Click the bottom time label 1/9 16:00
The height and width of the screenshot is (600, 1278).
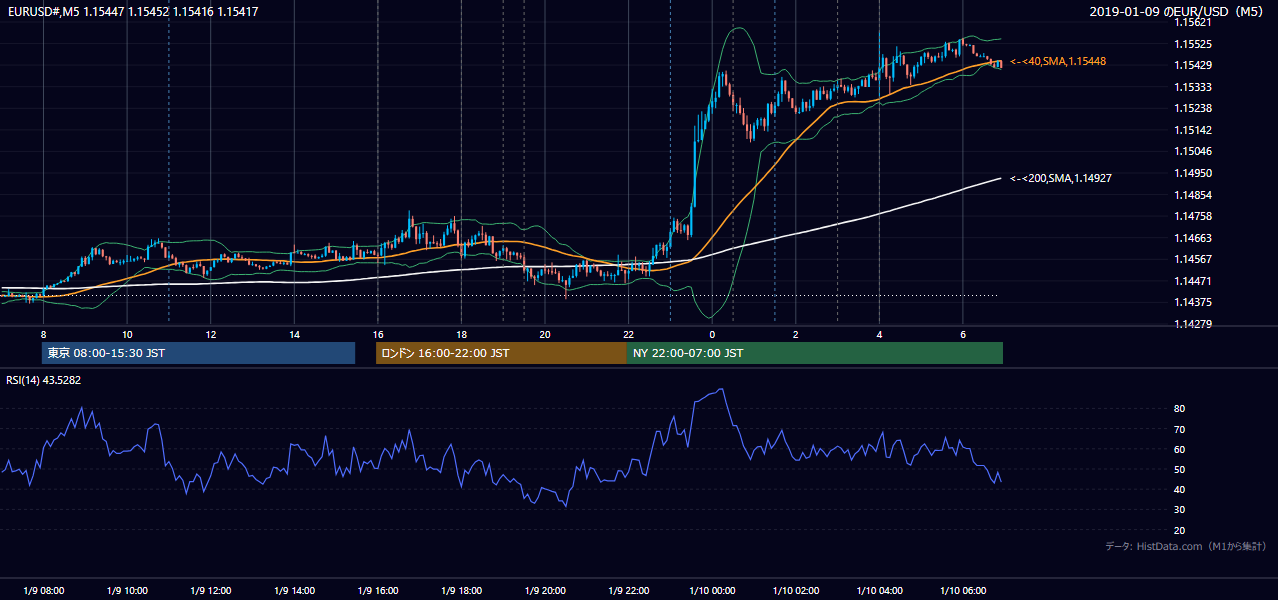(377, 591)
